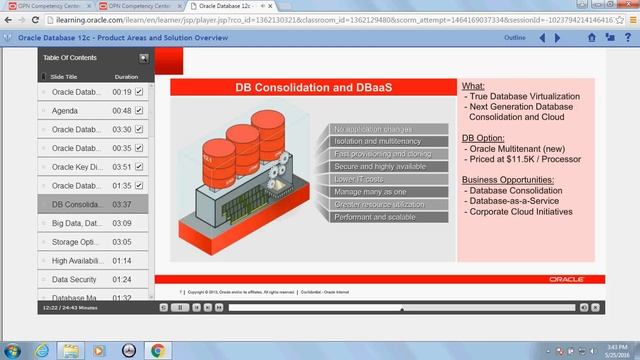Viewport: 640px width, 360px height.
Task: Click the DB Consolidation and DBaaS heading
Action: click(313, 87)
